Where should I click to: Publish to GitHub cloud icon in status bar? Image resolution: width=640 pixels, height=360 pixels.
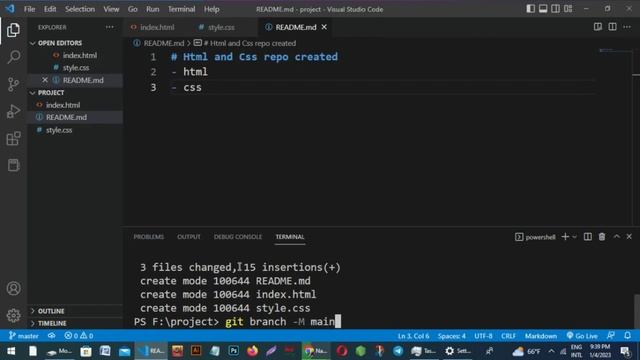click(51, 336)
